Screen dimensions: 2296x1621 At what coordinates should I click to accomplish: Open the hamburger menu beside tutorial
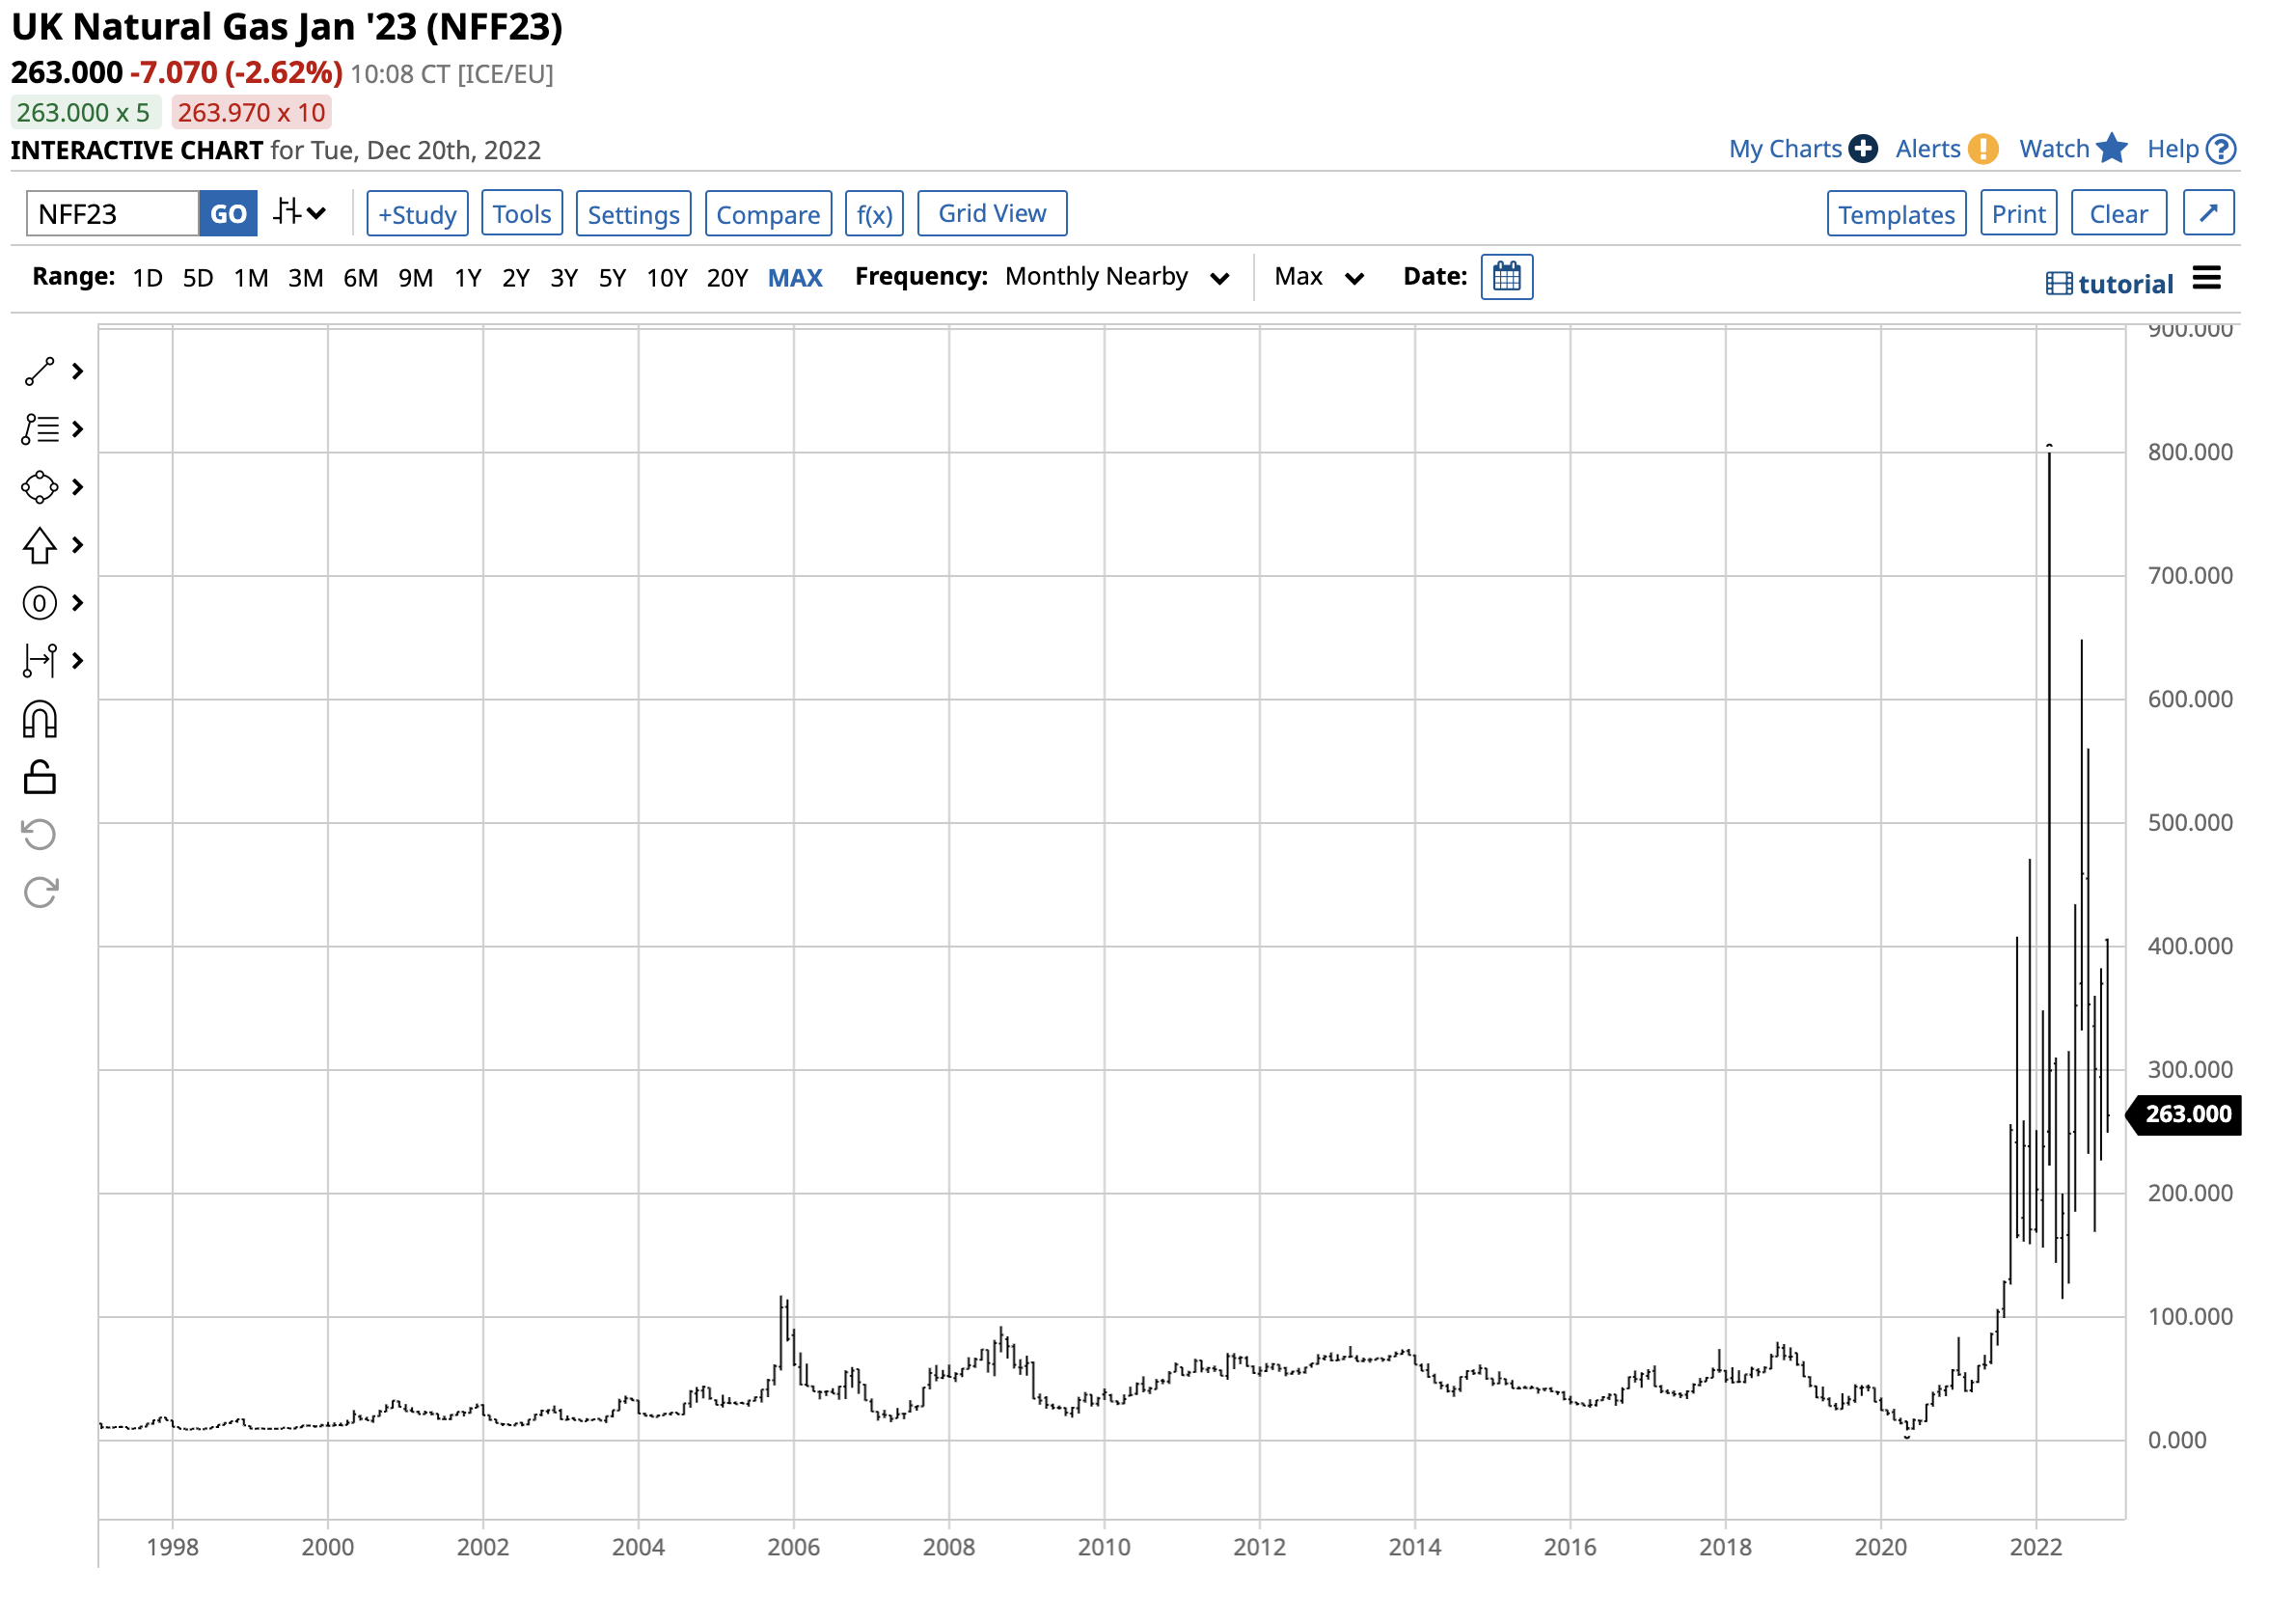(2209, 279)
